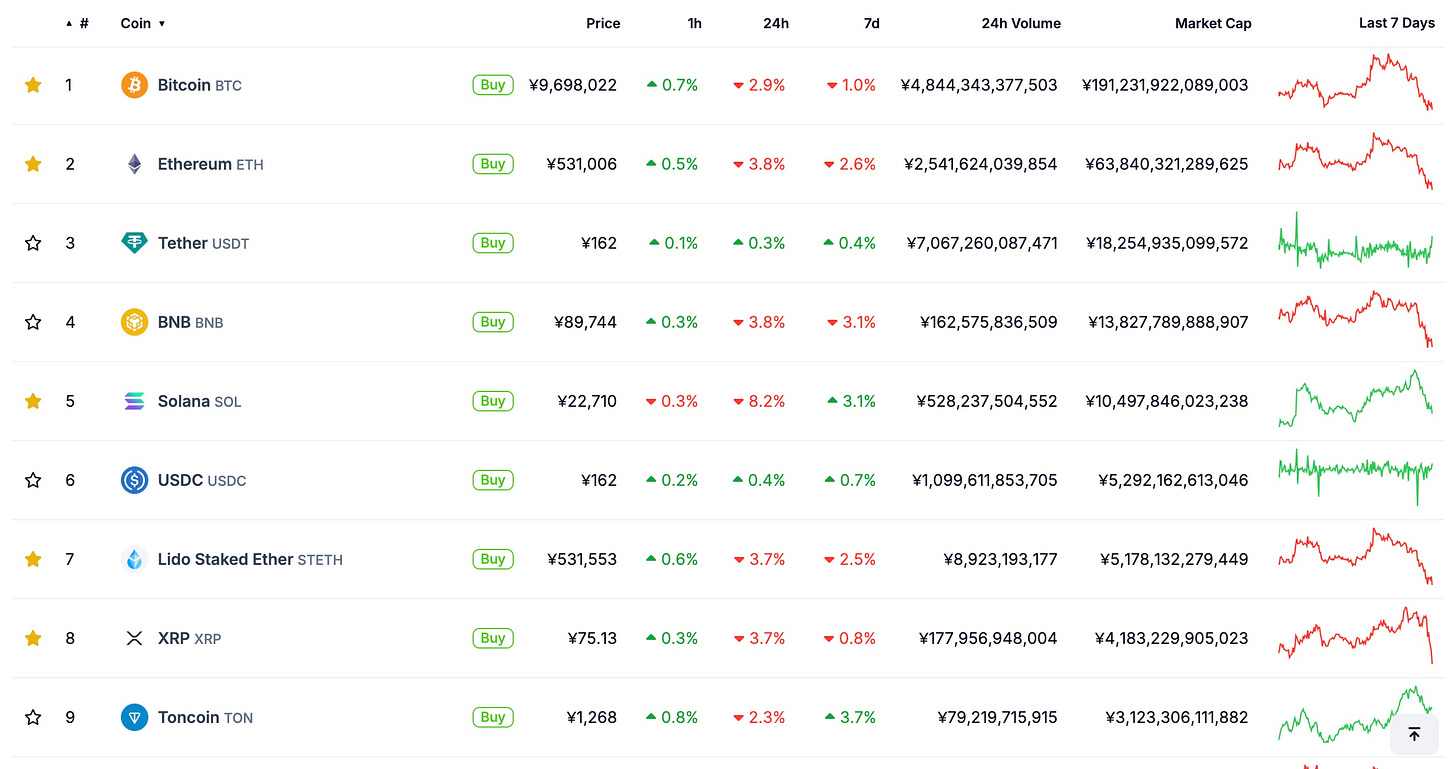Star USDC as a favorite
Viewport: 1456px width, 769px height.
(x=33, y=480)
